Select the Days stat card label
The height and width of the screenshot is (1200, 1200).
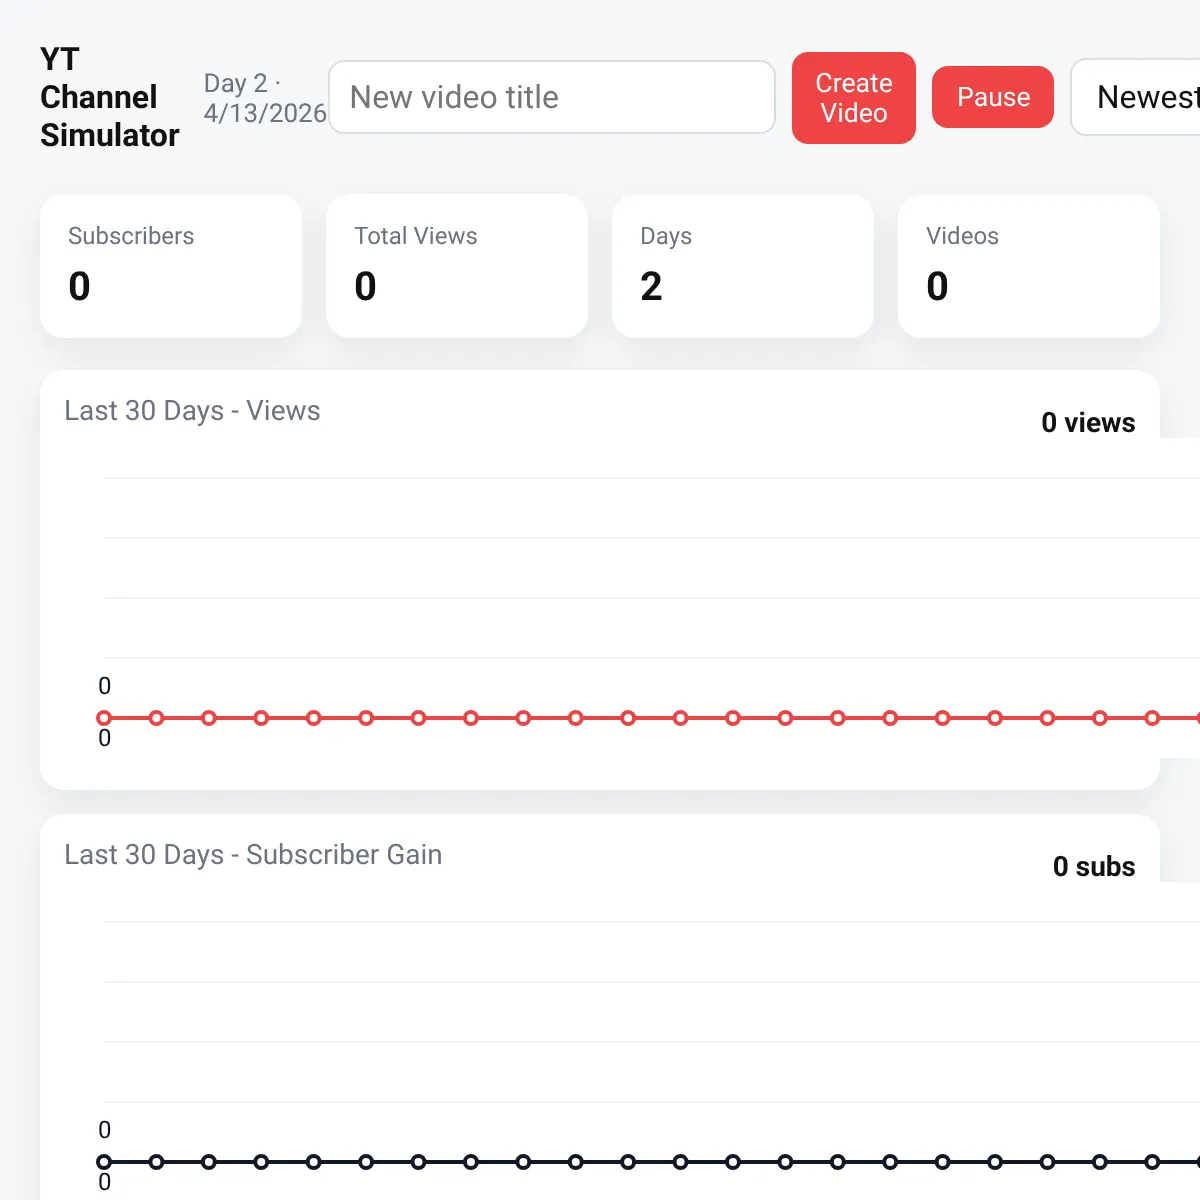(x=666, y=236)
